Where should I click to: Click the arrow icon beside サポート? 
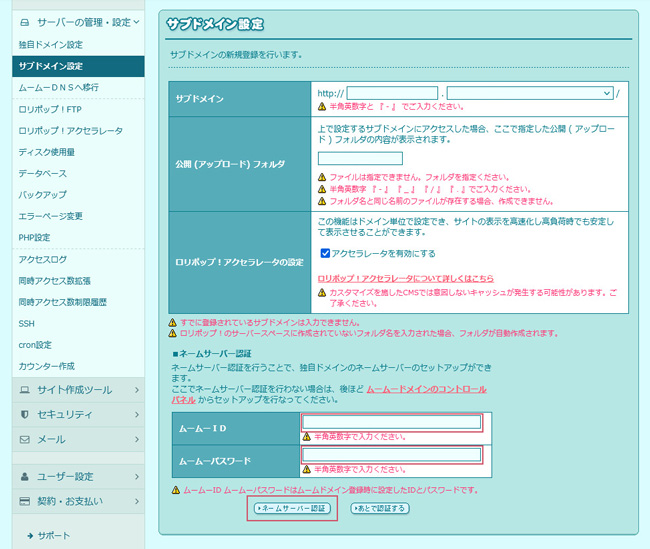(x=31, y=536)
